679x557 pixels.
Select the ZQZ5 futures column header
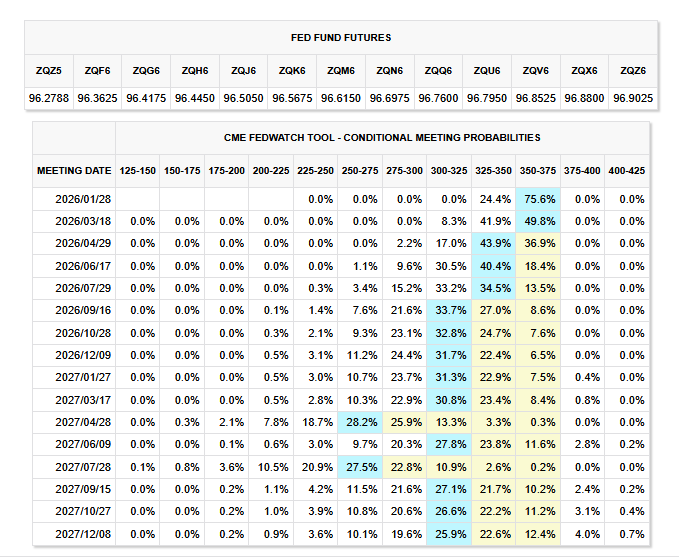[47, 71]
